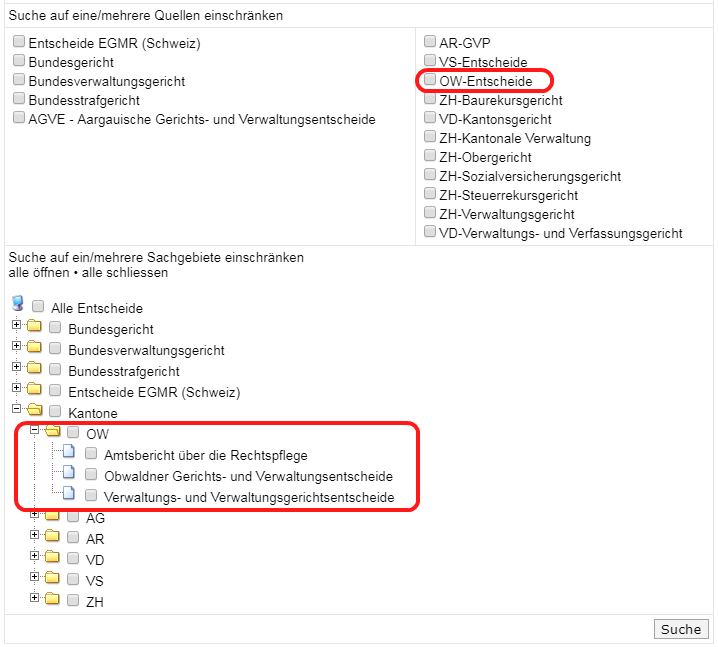Check the ZH-Baurekursgericht checkbox
The height and width of the screenshot is (647, 718).
(430, 98)
